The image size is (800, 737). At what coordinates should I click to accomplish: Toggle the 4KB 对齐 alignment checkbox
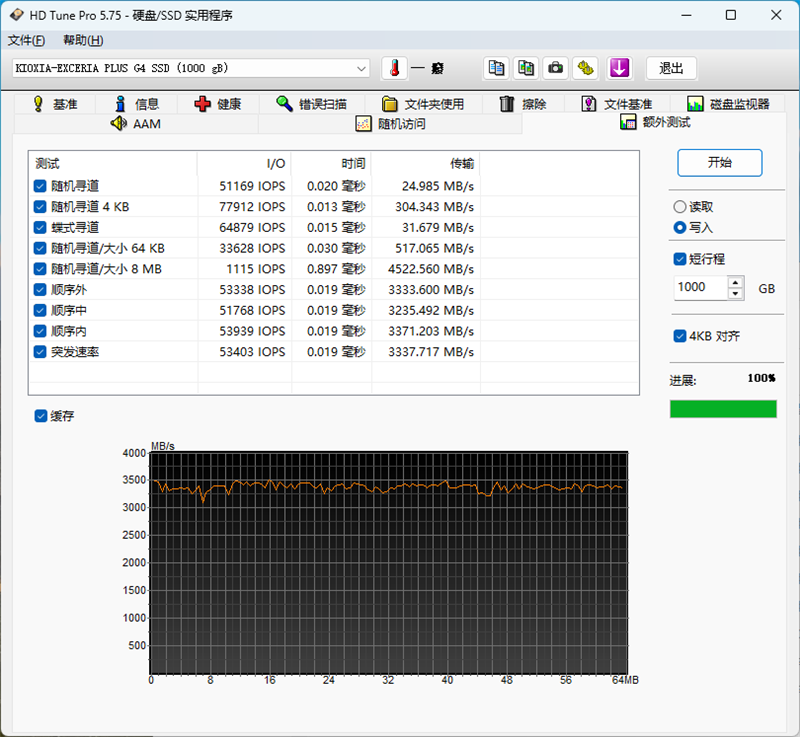680,336
